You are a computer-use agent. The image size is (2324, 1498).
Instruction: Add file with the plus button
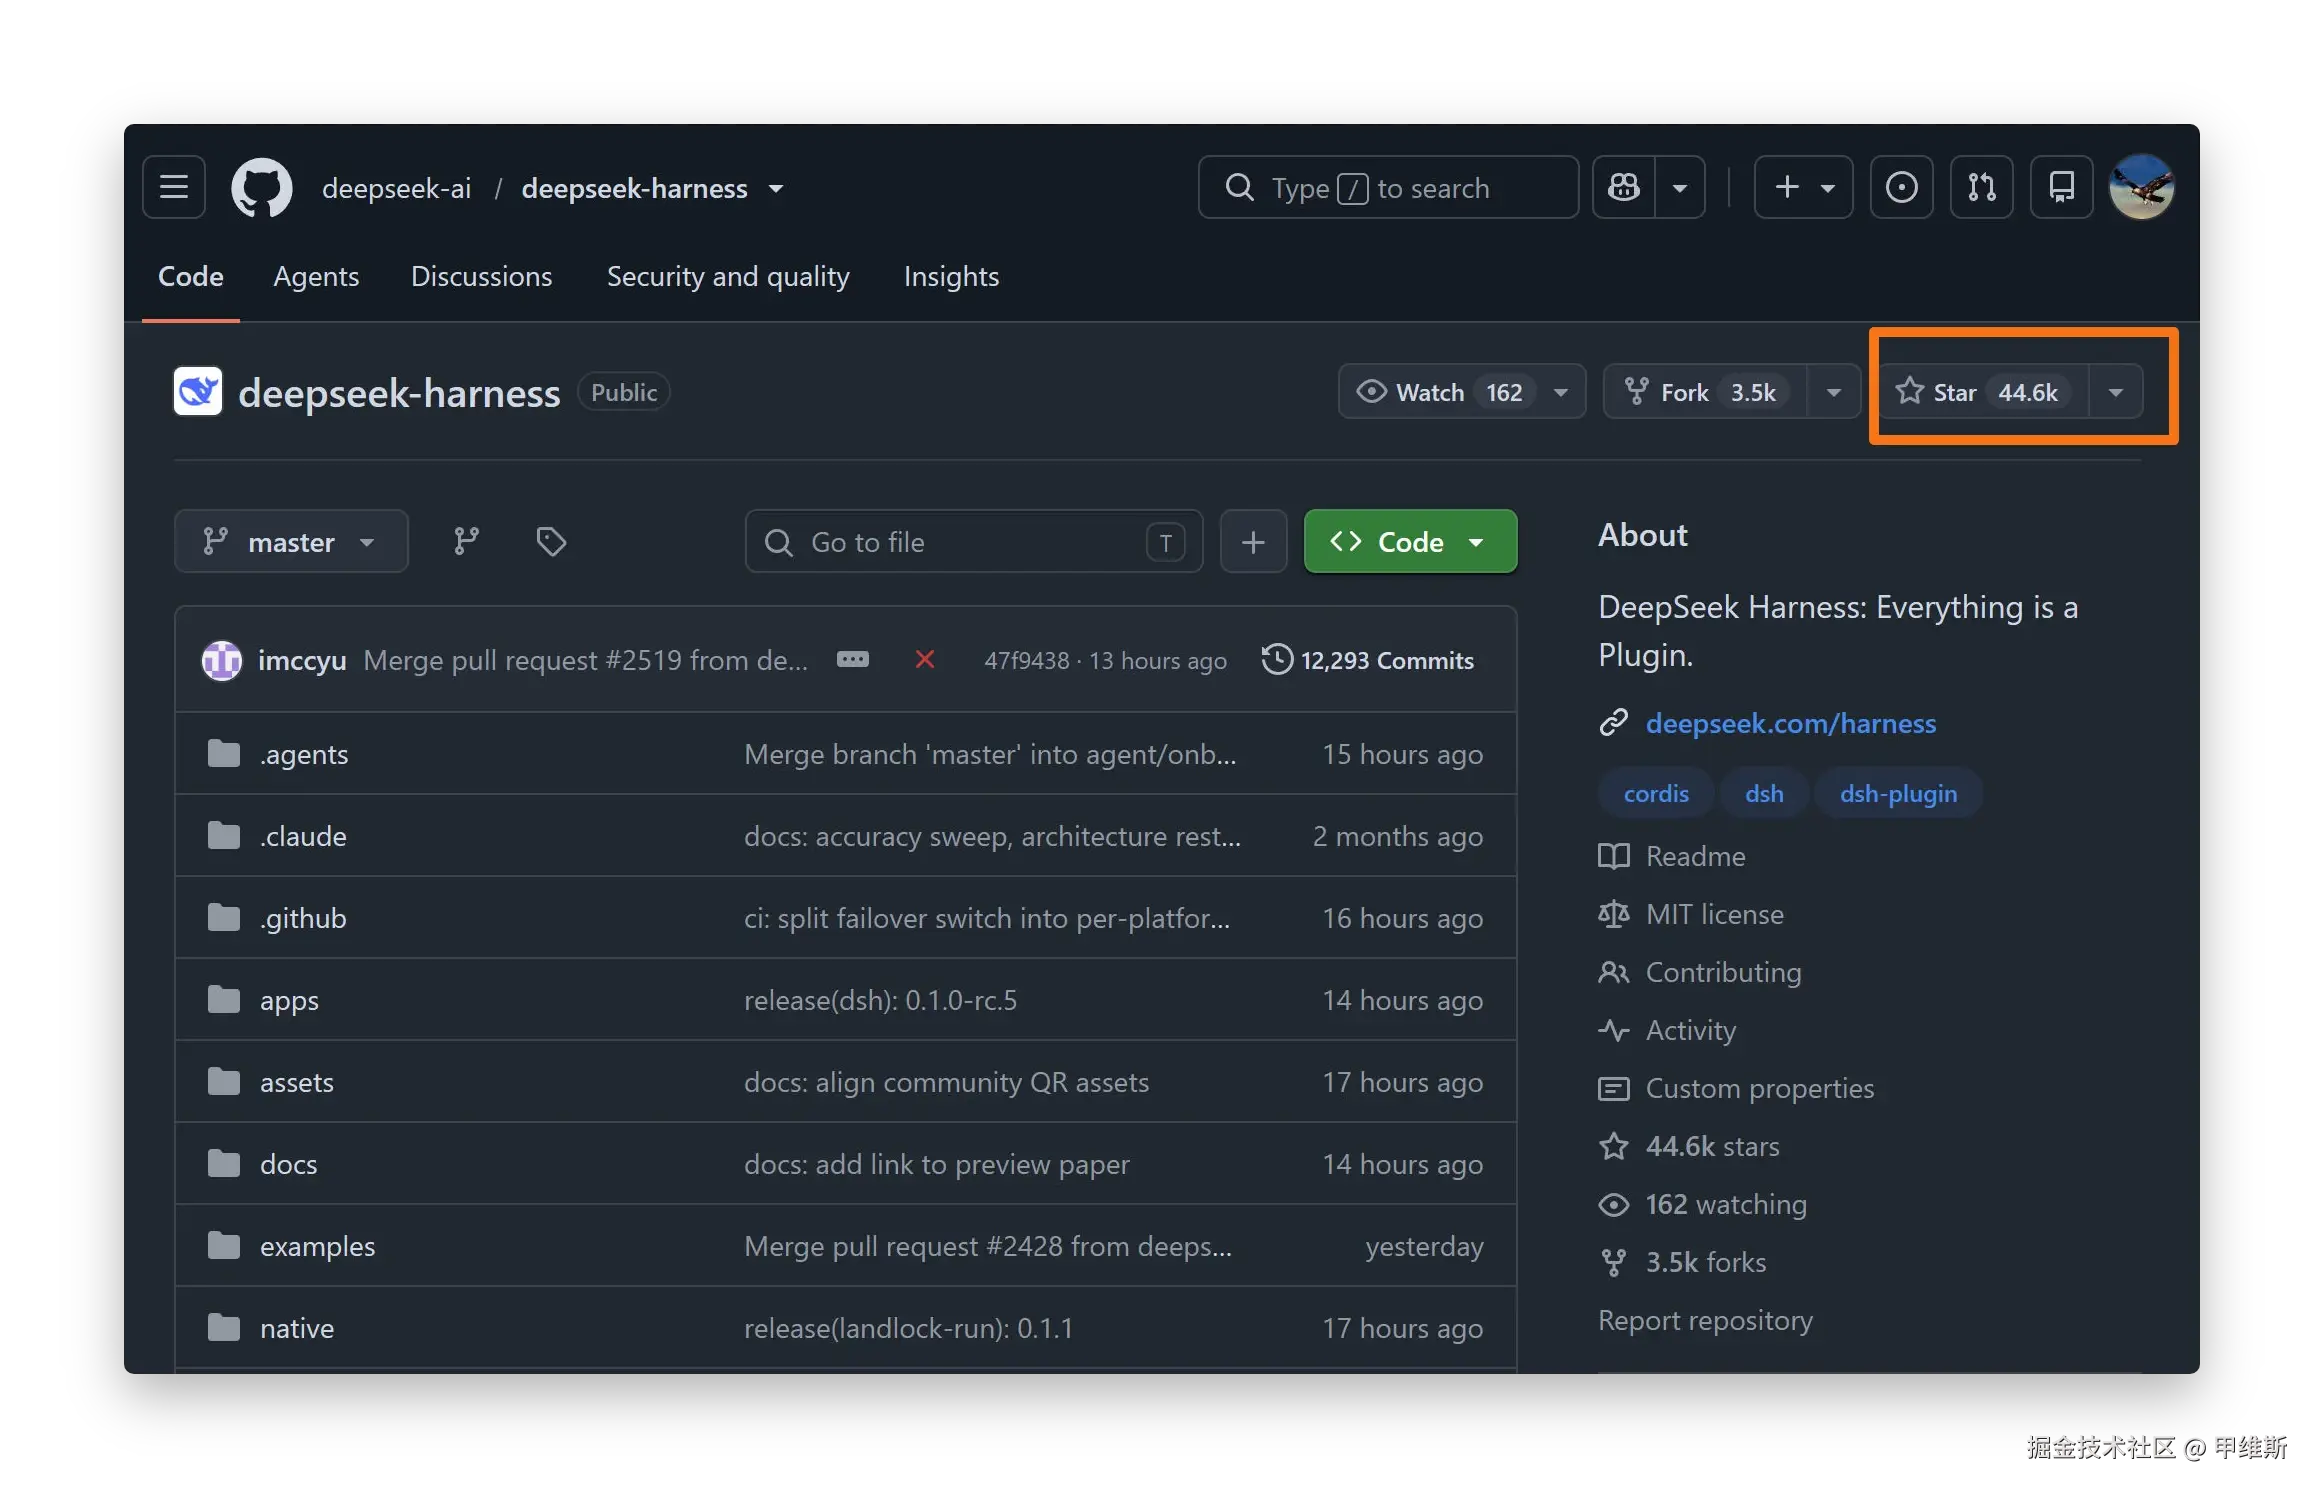click(1253, 541)
